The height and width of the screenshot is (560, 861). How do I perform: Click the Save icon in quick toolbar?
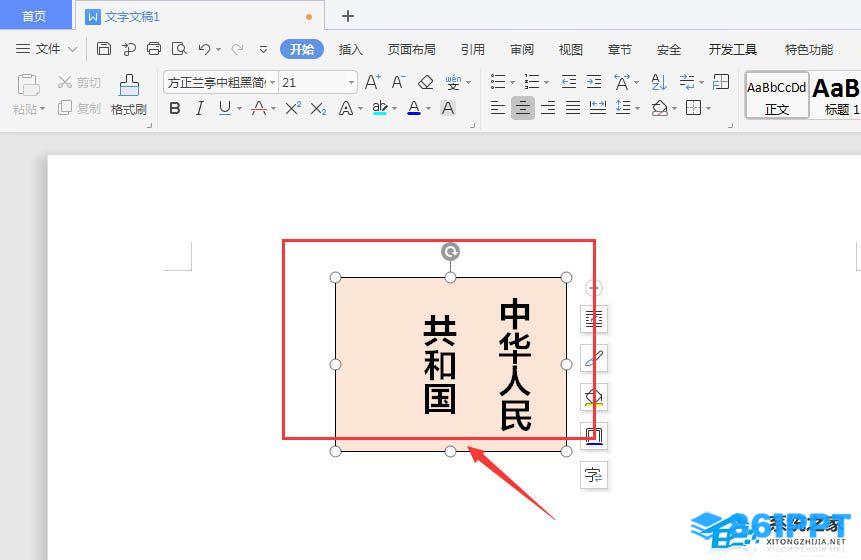click(x=104, y=49)
